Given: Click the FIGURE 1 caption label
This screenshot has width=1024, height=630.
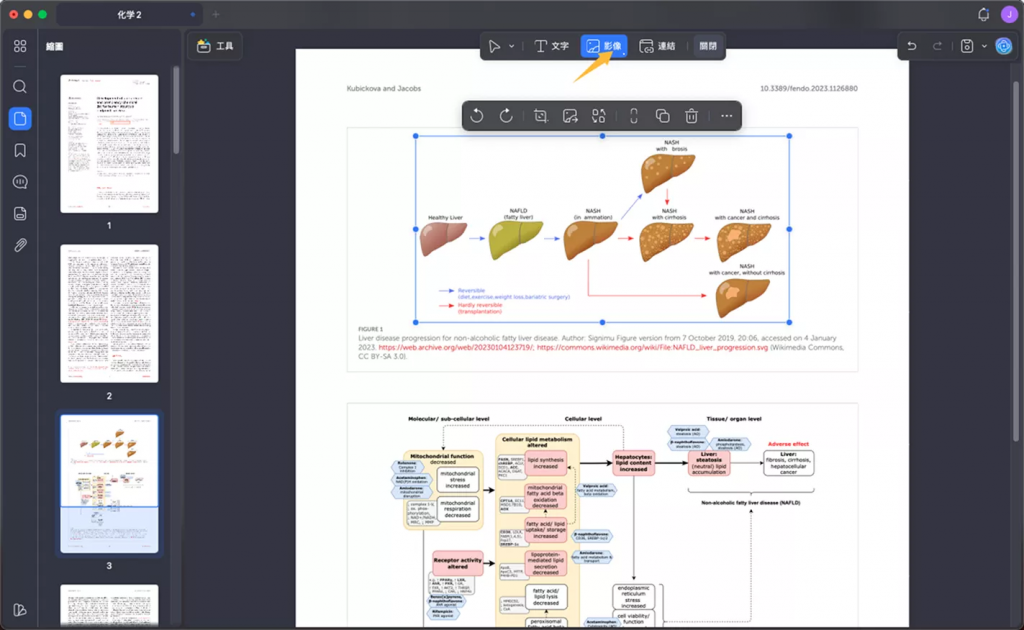Looking at the screenshot, I should [x=370, y=329].
